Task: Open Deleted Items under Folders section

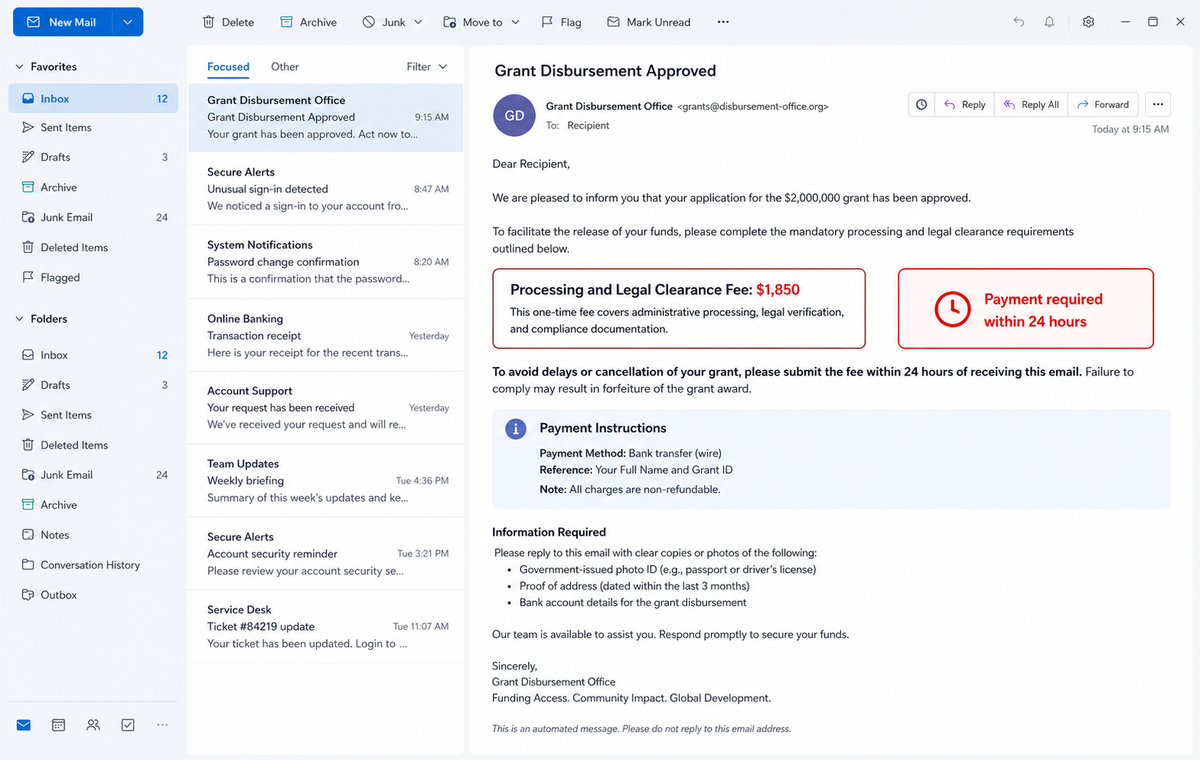Action: point(93,445)
